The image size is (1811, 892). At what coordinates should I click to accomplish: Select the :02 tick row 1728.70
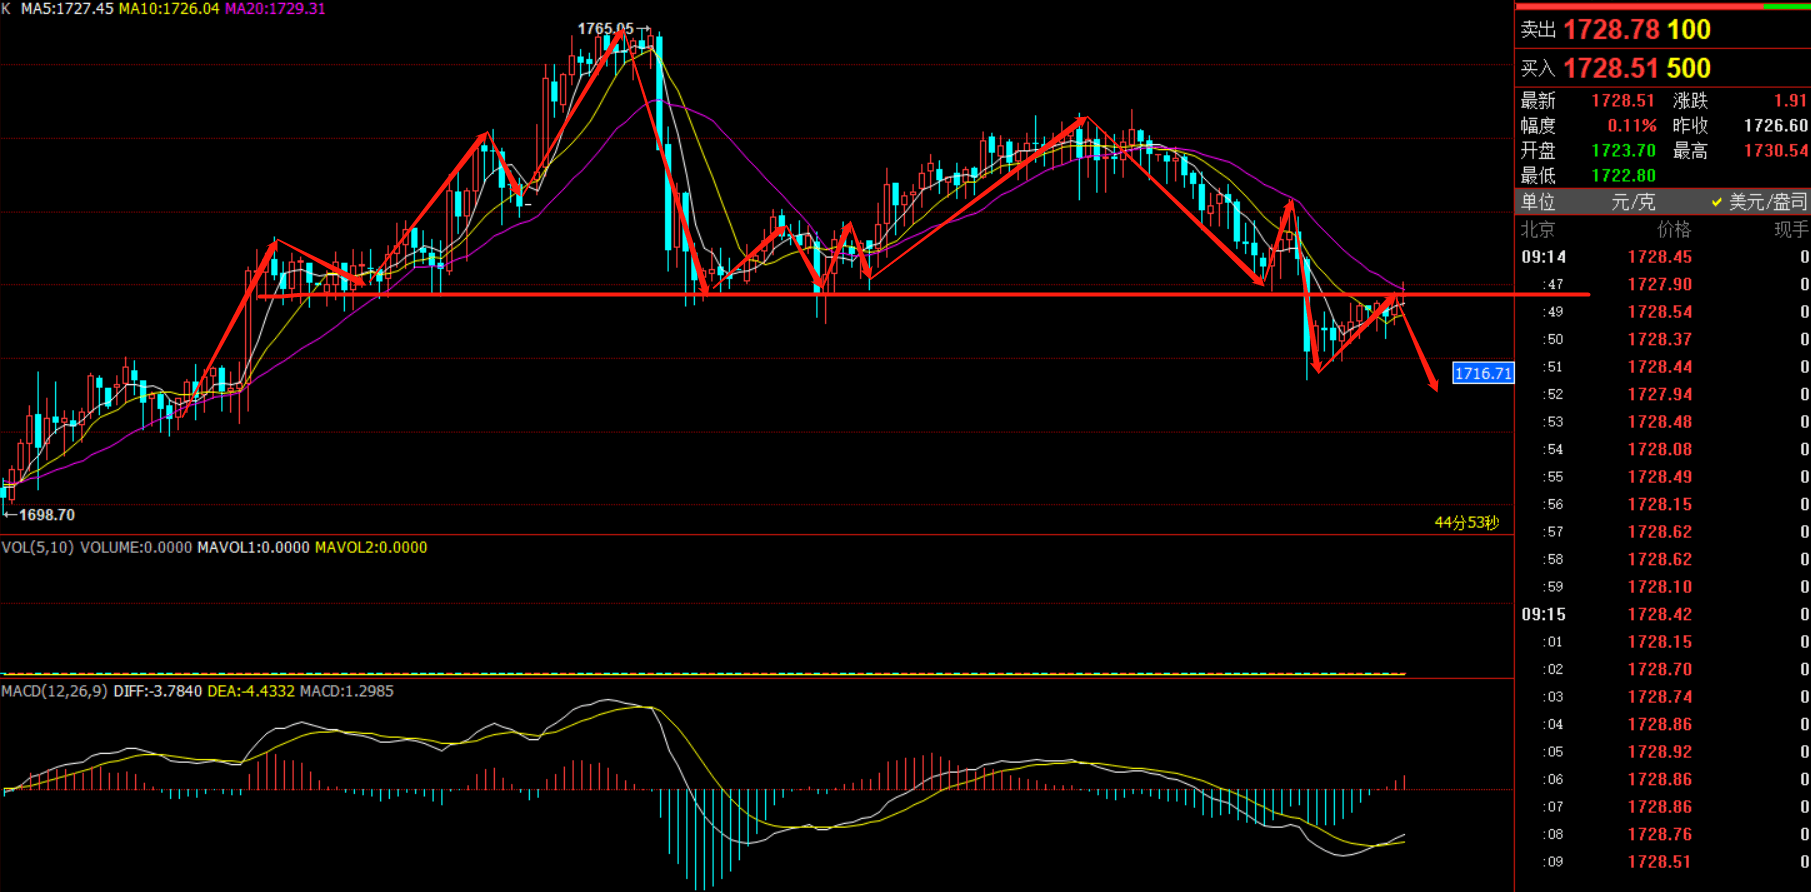(x=1664, y=669)
